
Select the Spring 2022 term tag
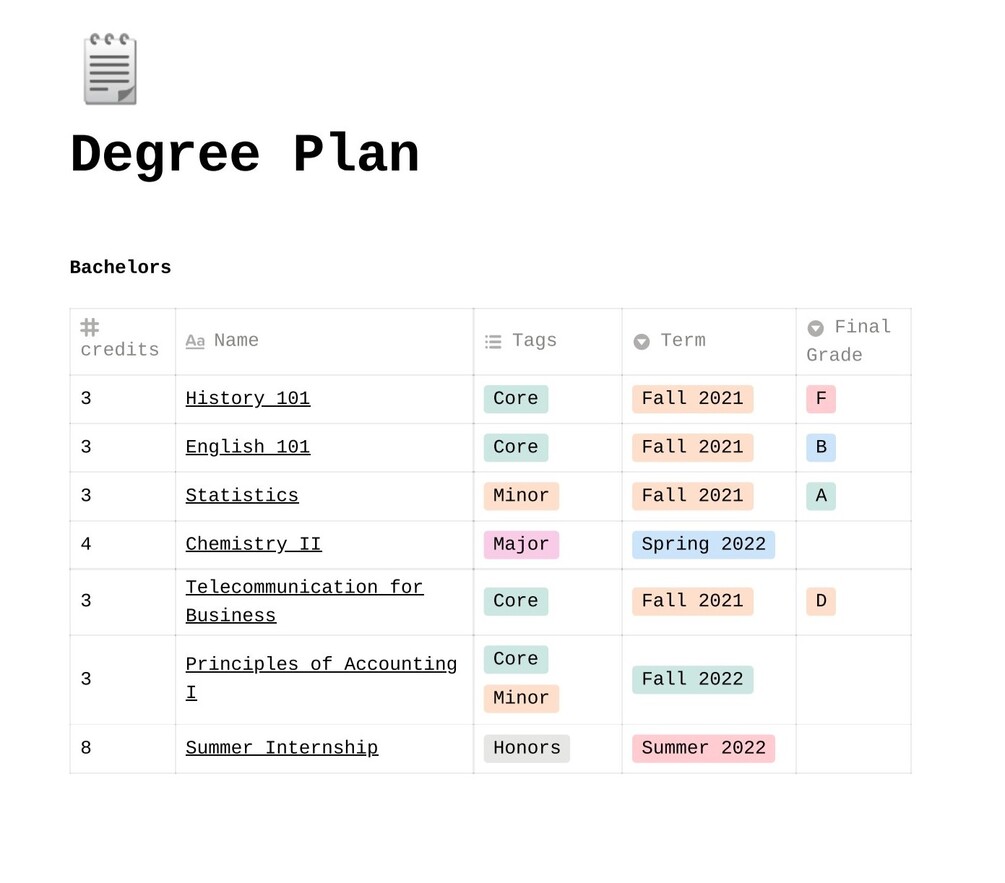click(703, 544)
